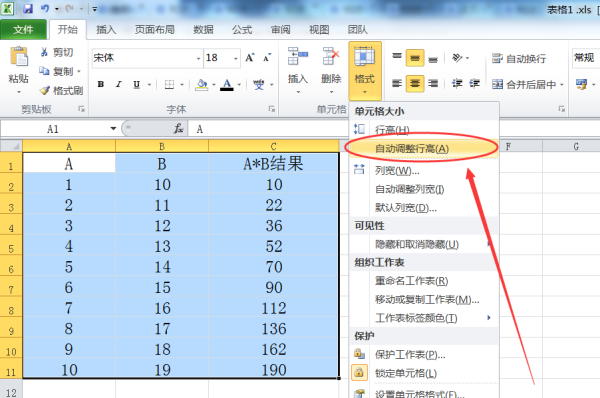Apply the fill color bucket

point(201,84)
